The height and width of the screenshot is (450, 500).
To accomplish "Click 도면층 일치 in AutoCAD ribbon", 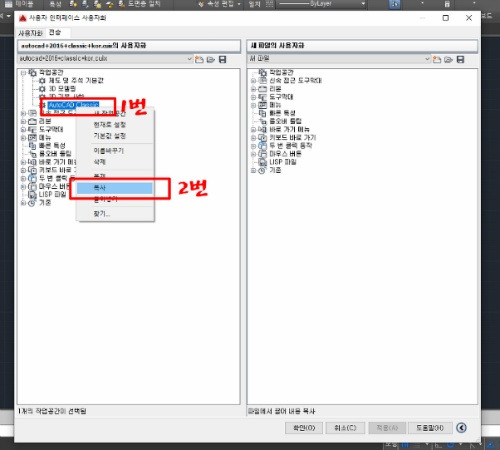I will 140,4.
